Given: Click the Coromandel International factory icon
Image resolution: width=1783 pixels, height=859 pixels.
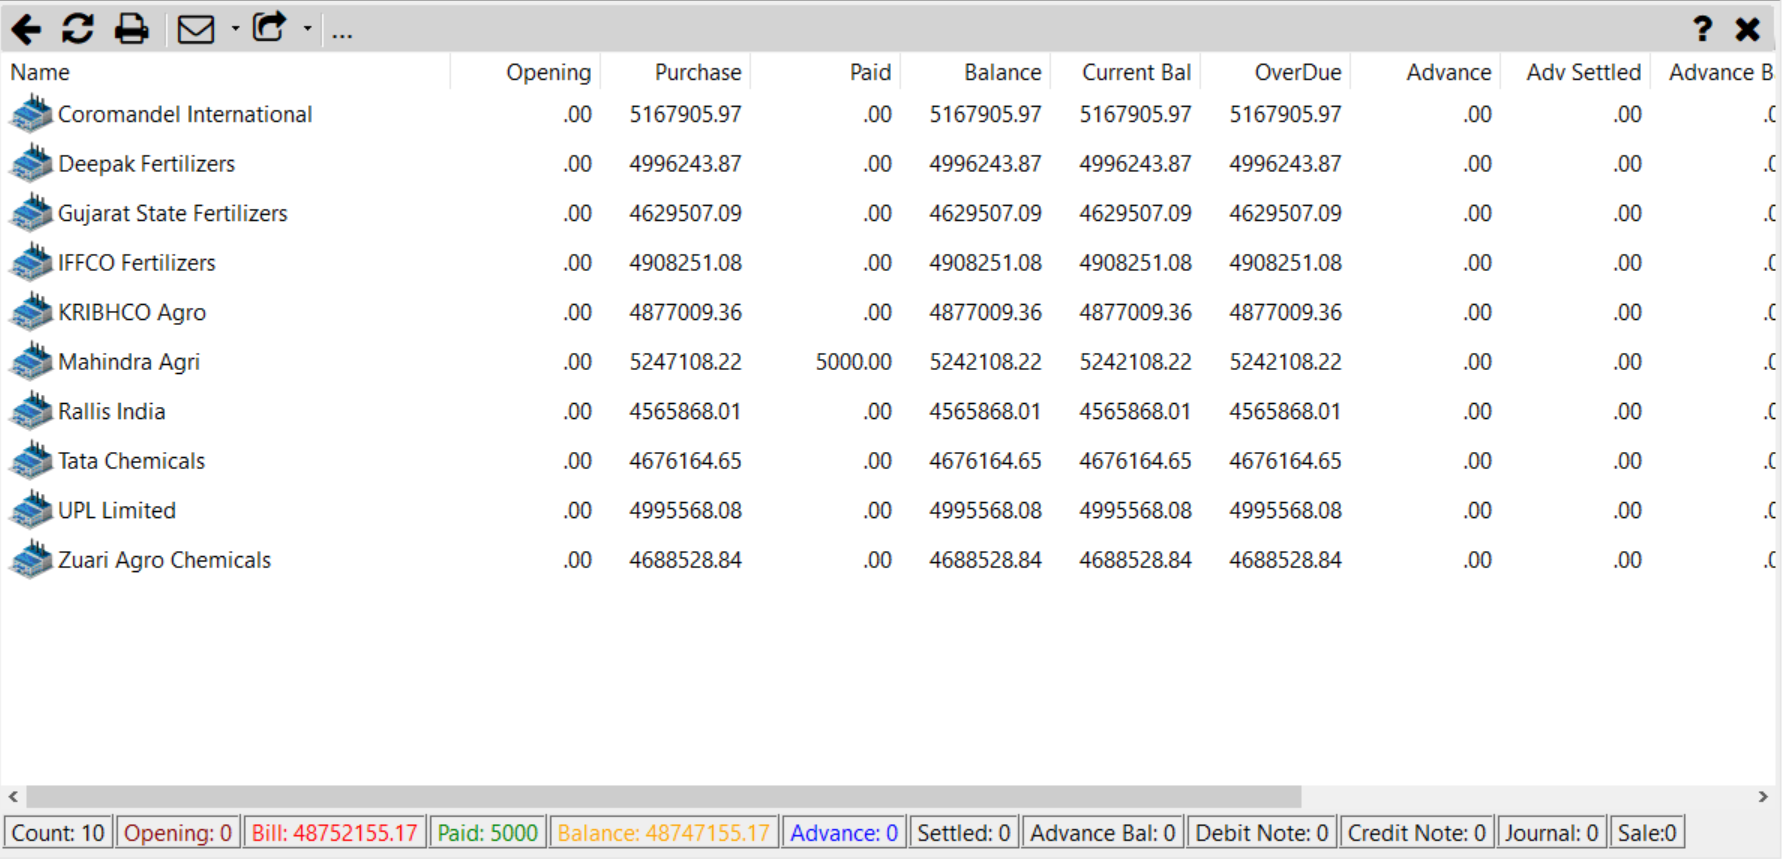Looking at the screenshot, I should [x=31, y=113].
